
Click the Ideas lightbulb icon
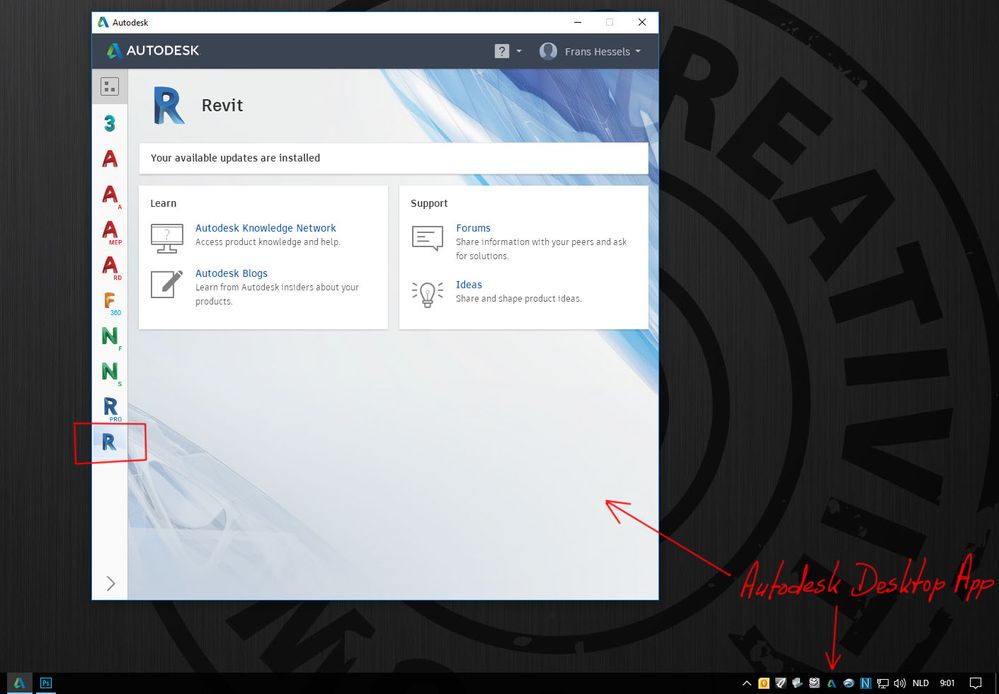(428, 294)
